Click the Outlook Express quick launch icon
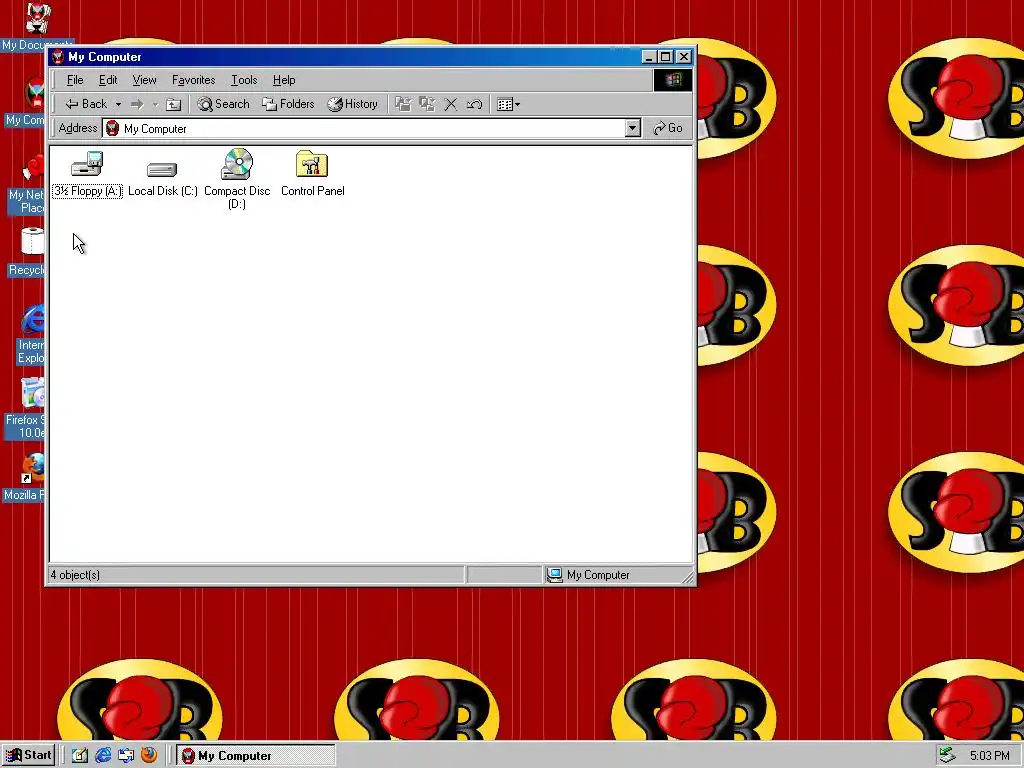 [126, 756]
